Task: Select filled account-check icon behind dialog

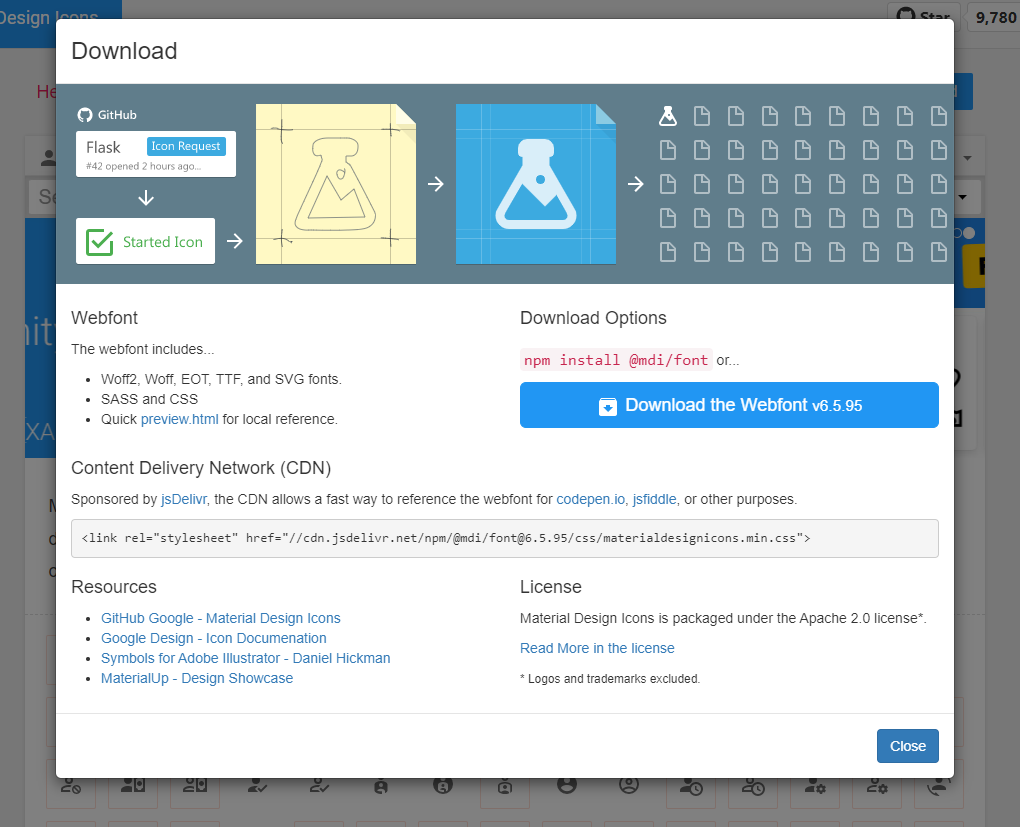Action: click(257, 786)
